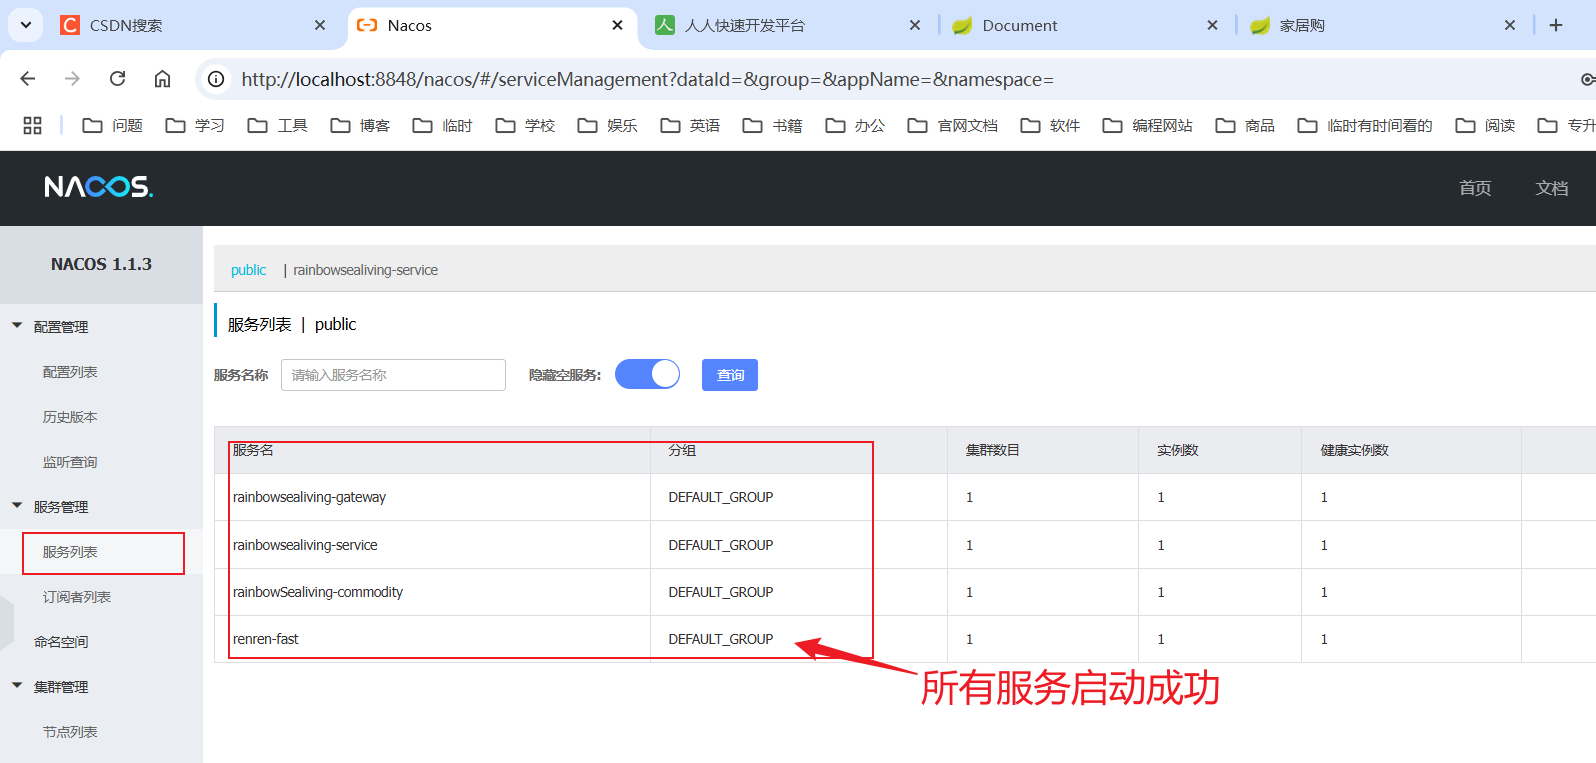Image resolution: width=1596 pixels, height=763 pixels.
Task: View site information icon in address bar
Action: click(215, 79)
